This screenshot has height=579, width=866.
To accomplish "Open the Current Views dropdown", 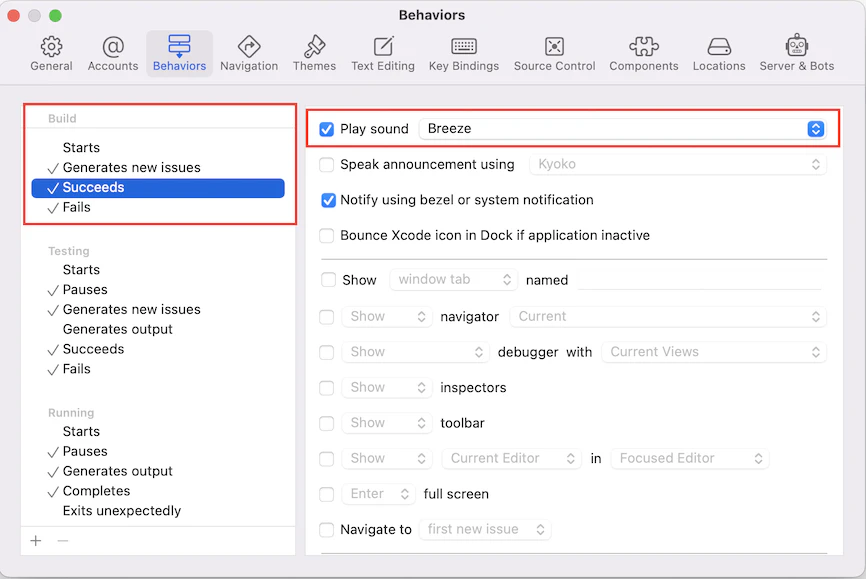I will [714, 352].
